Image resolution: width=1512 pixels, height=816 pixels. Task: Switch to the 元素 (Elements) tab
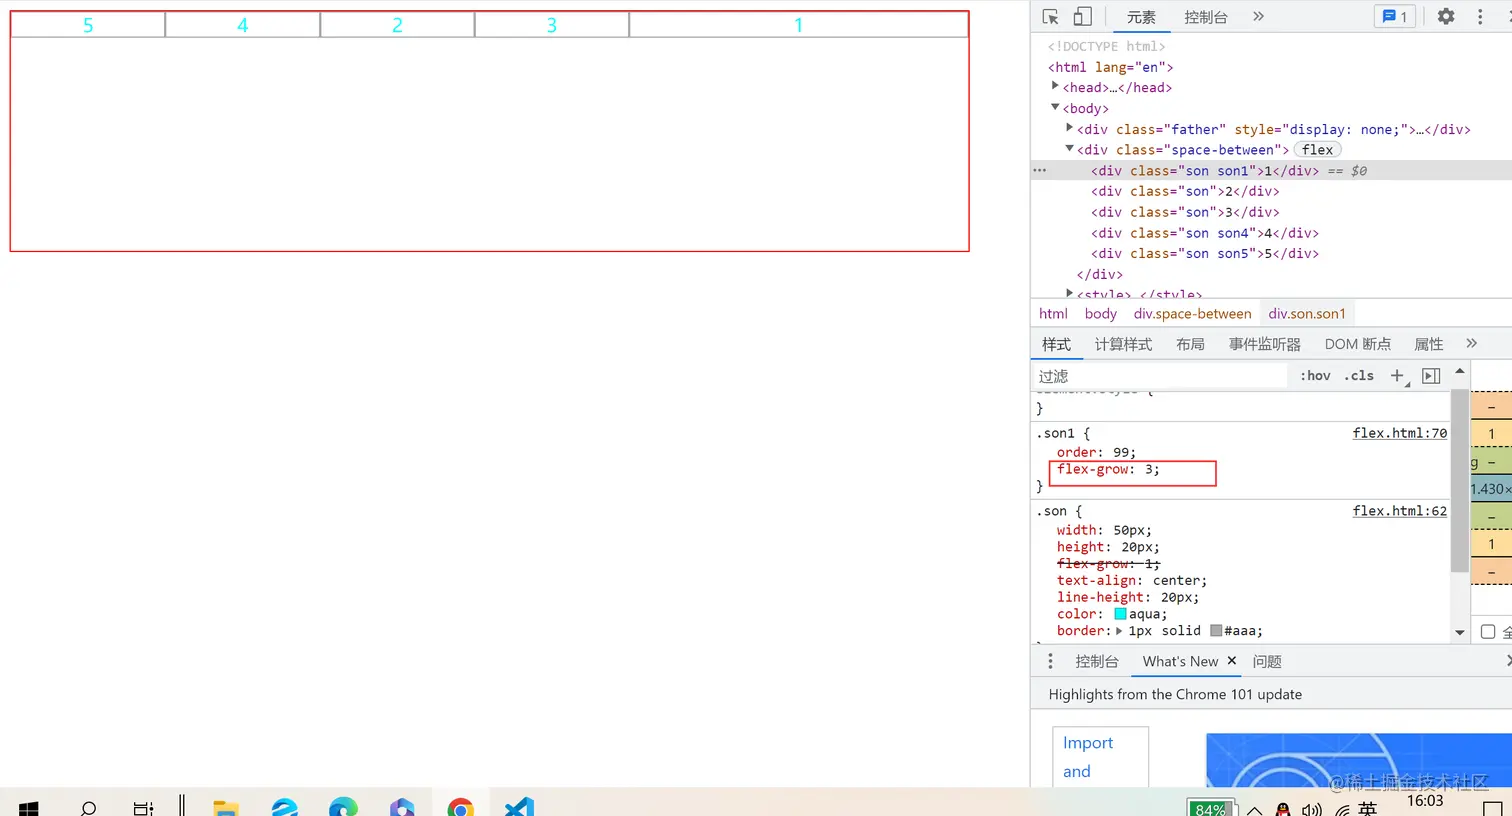[1141, 17]
